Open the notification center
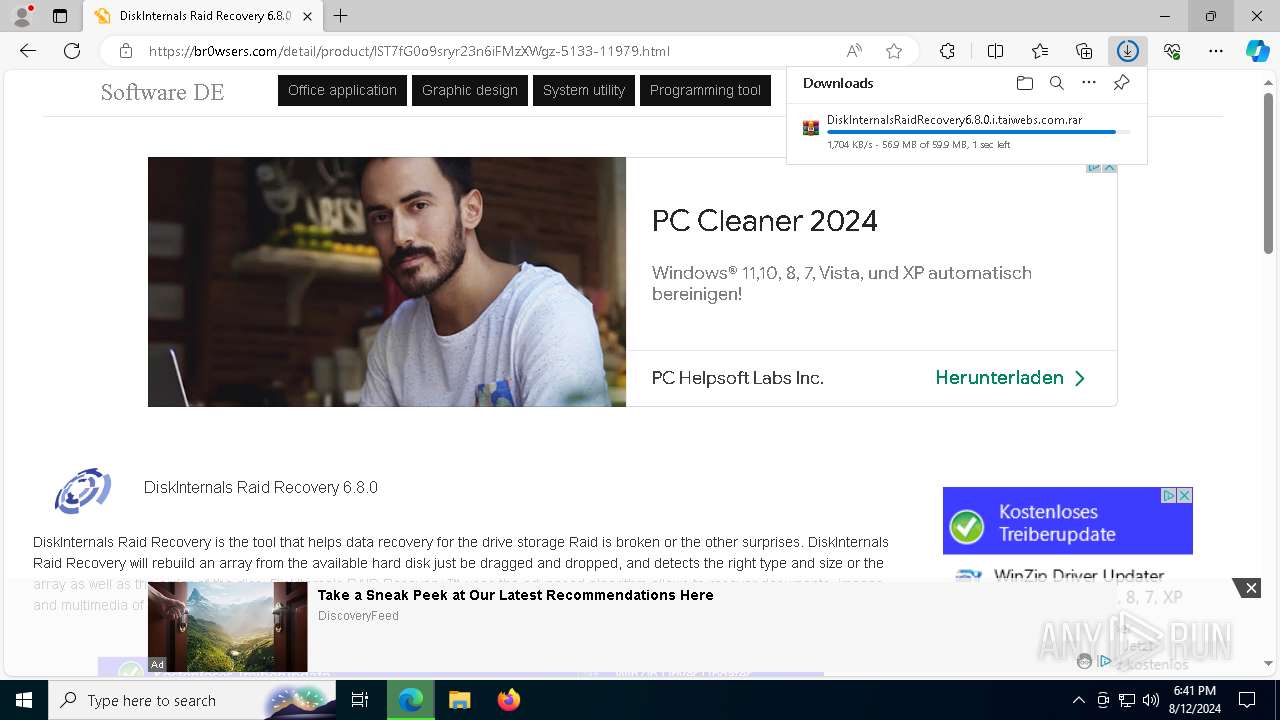The height and width of the screenshot is (720, 1280). [x=1247, y=700]
